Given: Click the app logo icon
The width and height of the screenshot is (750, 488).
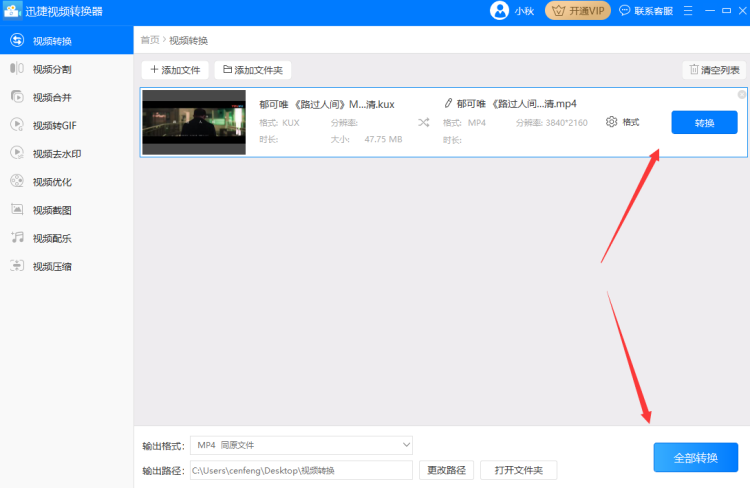Looking at the screenshot, I should tap(12, 11).
